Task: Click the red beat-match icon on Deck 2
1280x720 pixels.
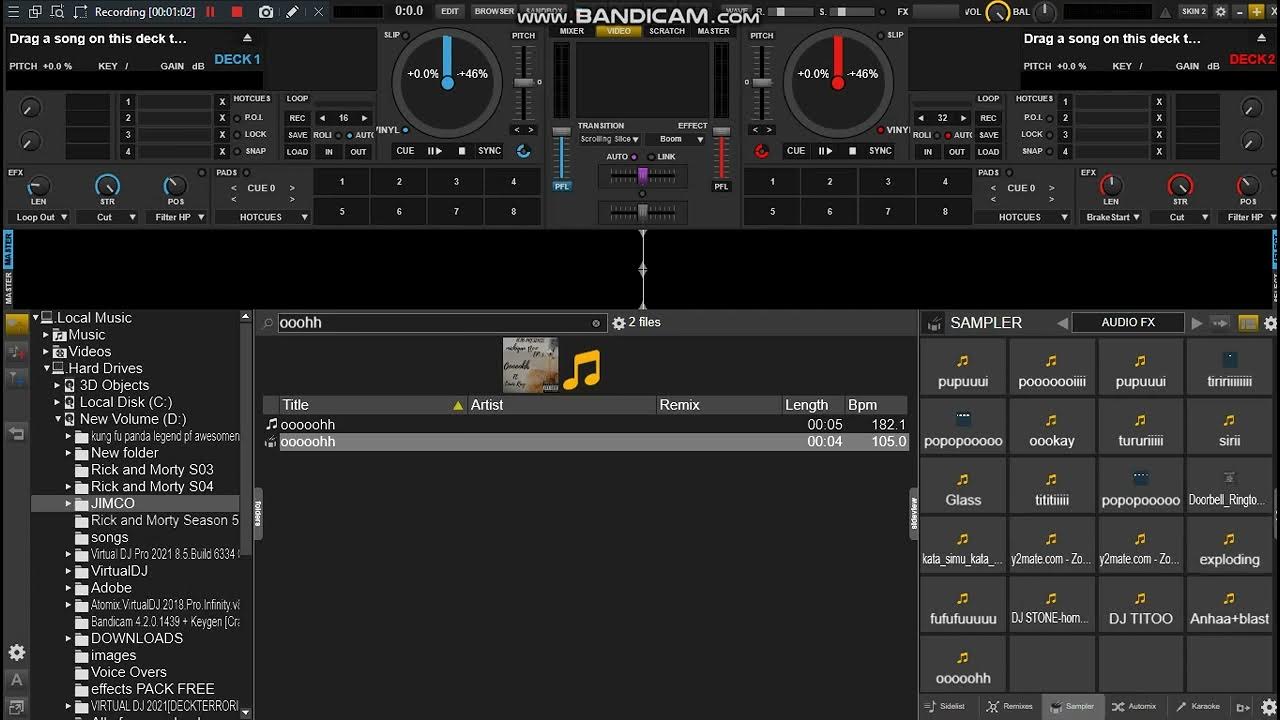Action: [762, 151]
